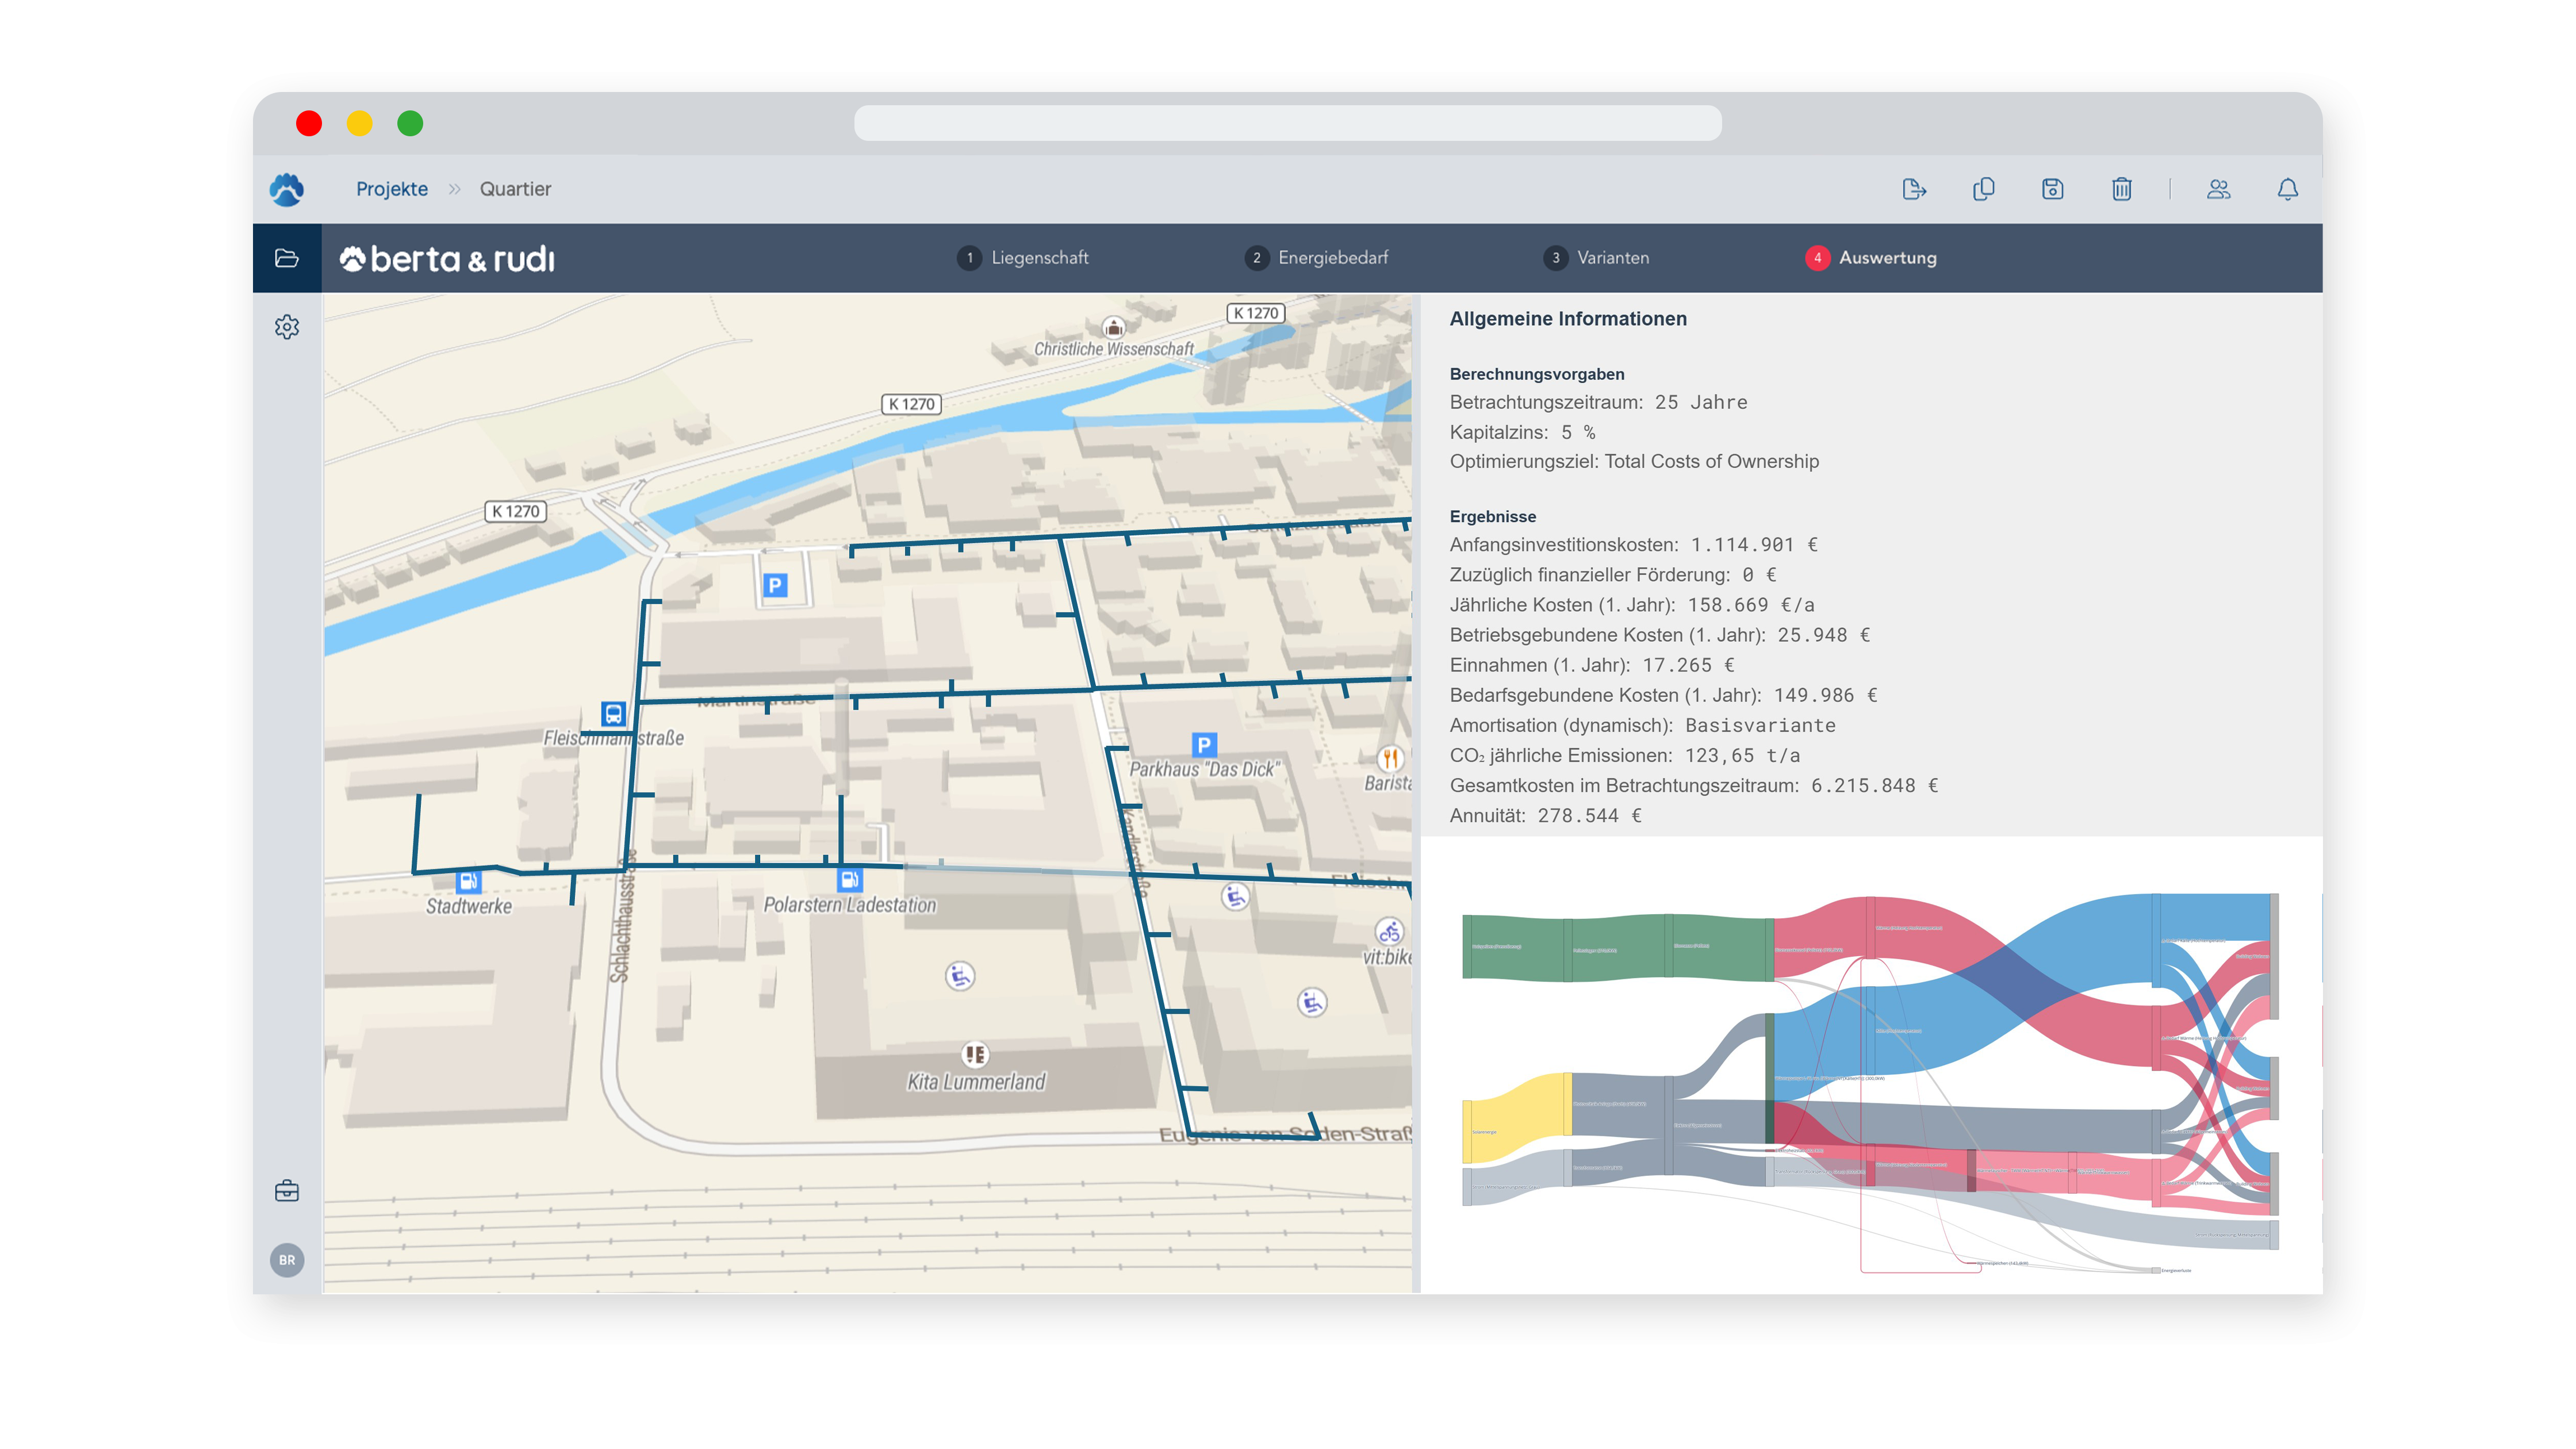The height and width of the screenshot is (1449, 2576).
Task: Click the Quartier breadcrumb
Action: point(515,189)
